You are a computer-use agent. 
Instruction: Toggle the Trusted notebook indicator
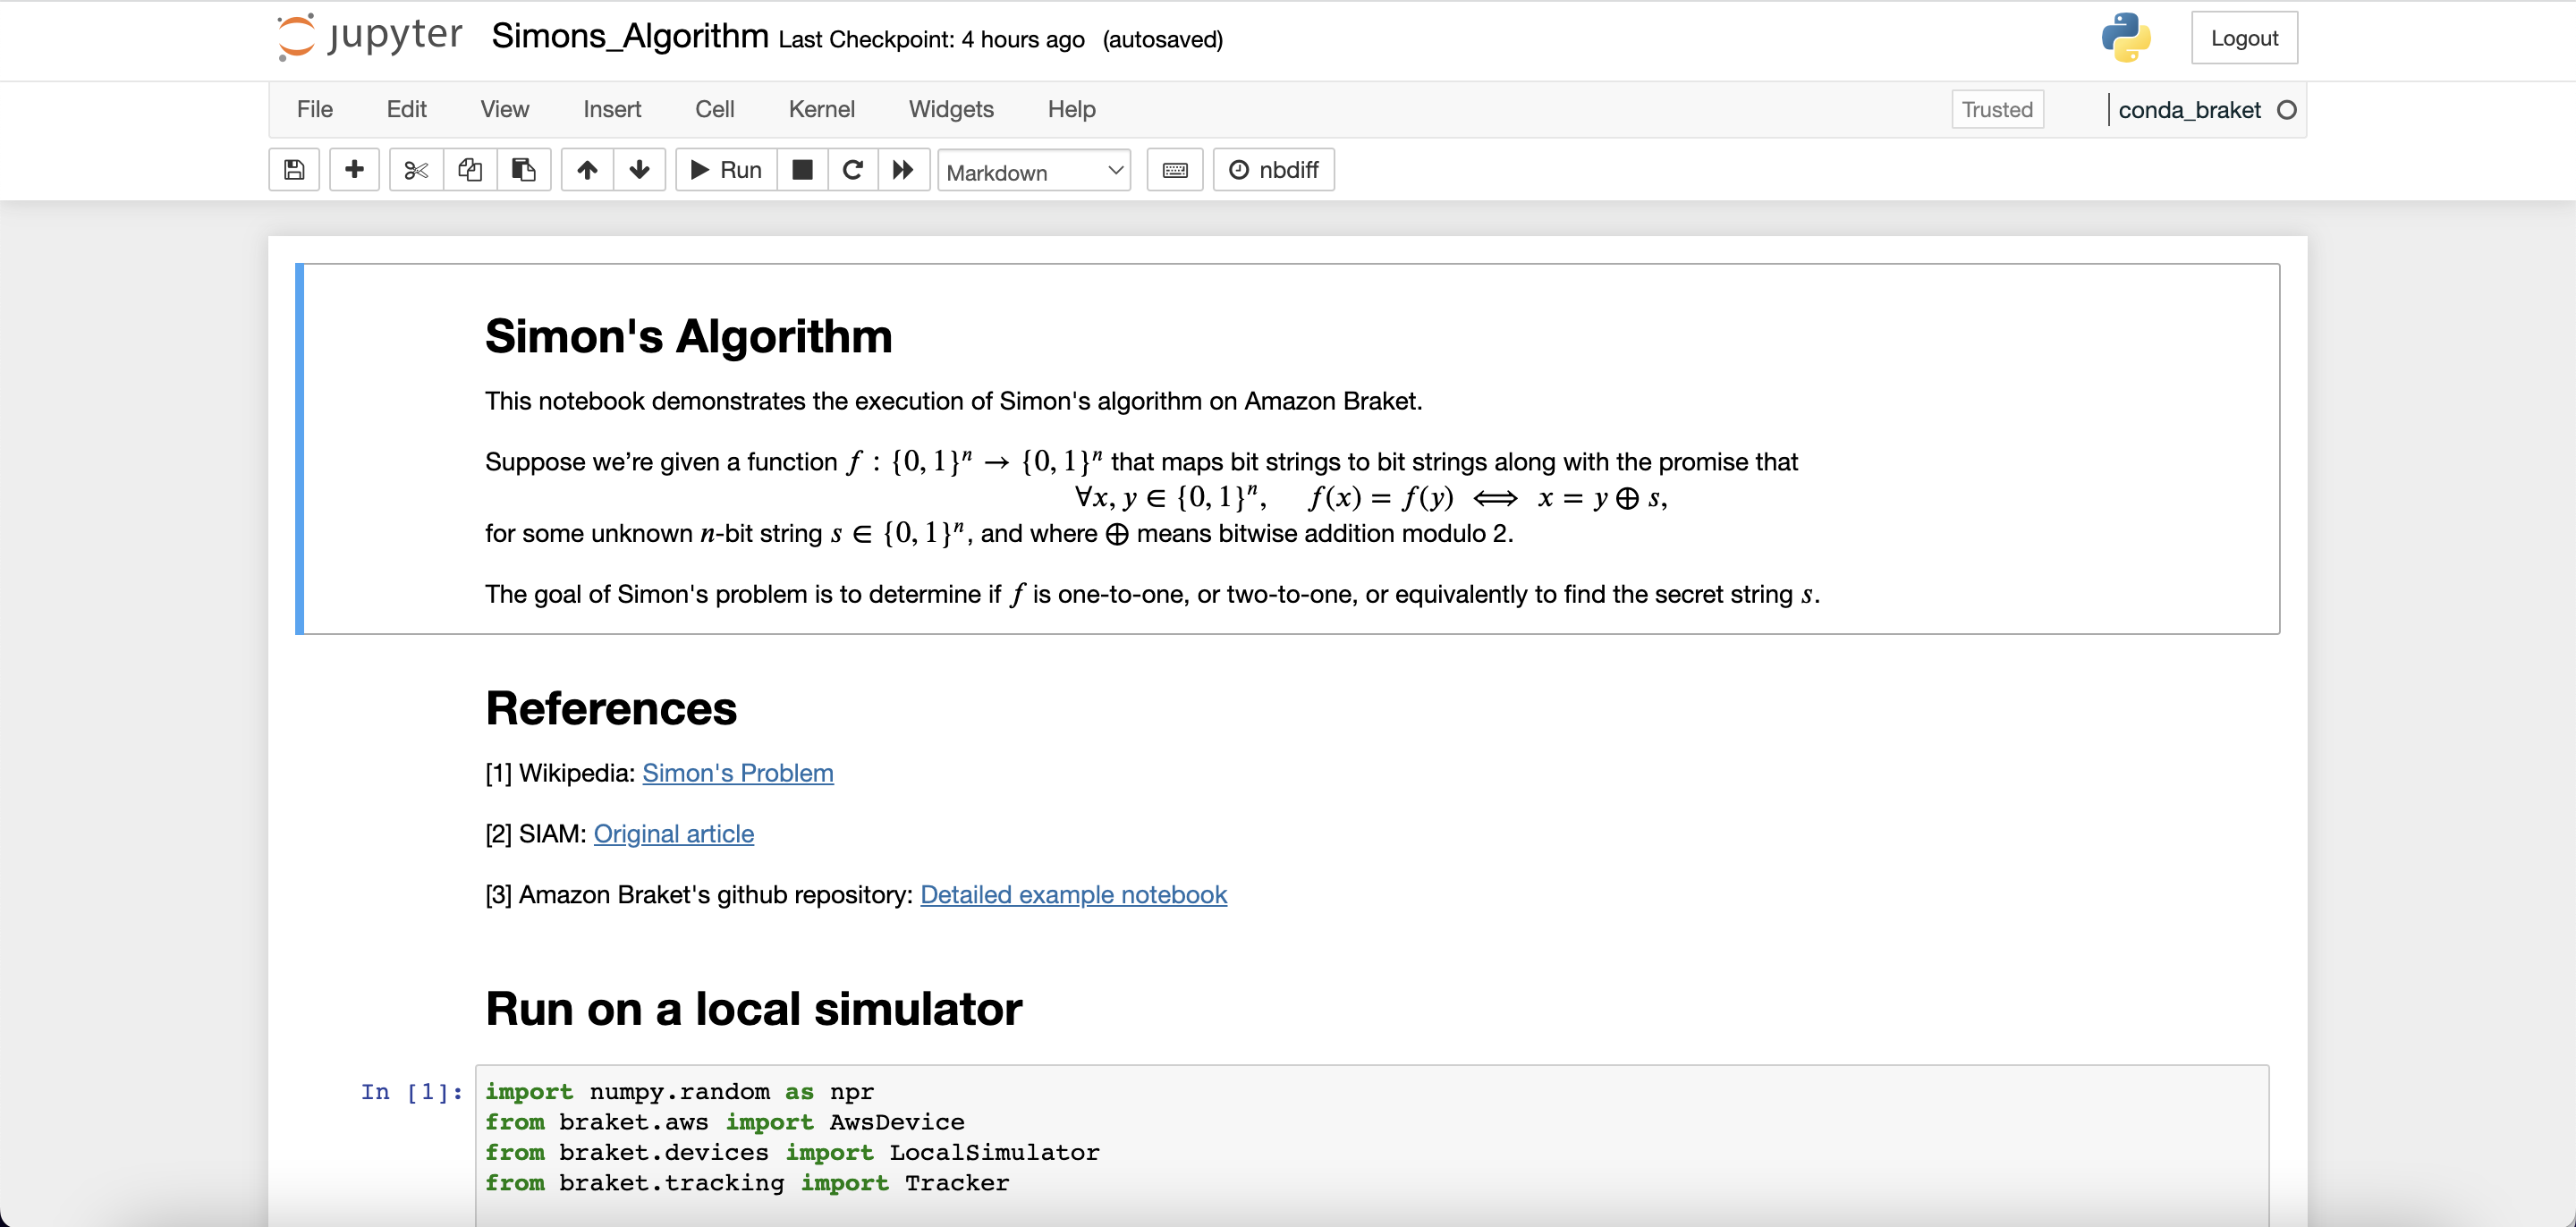[1996, 110]
